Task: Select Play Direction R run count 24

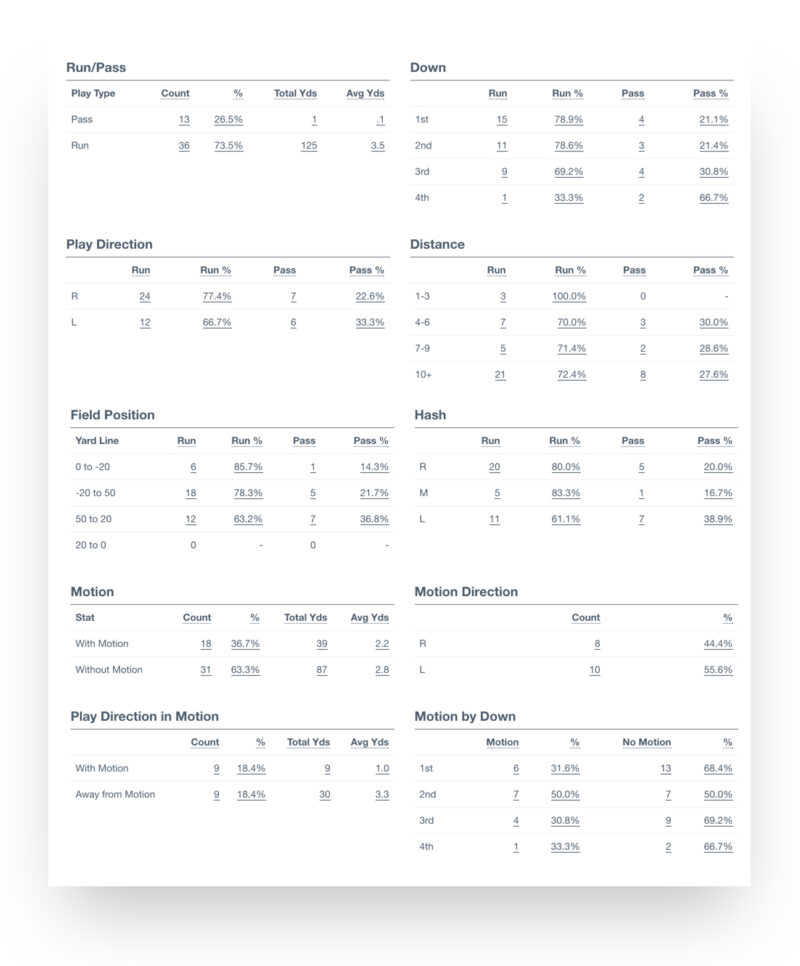Action: 145,296
